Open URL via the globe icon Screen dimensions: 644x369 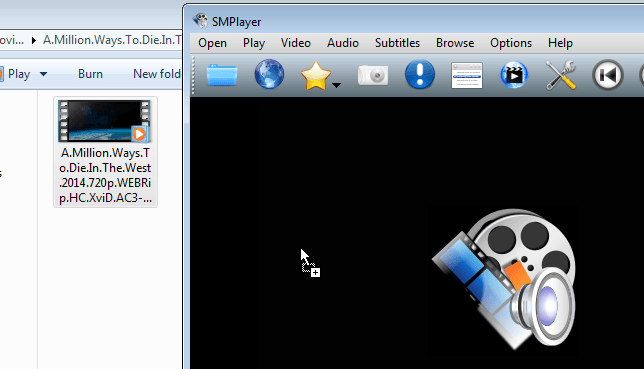pos(269,74)
